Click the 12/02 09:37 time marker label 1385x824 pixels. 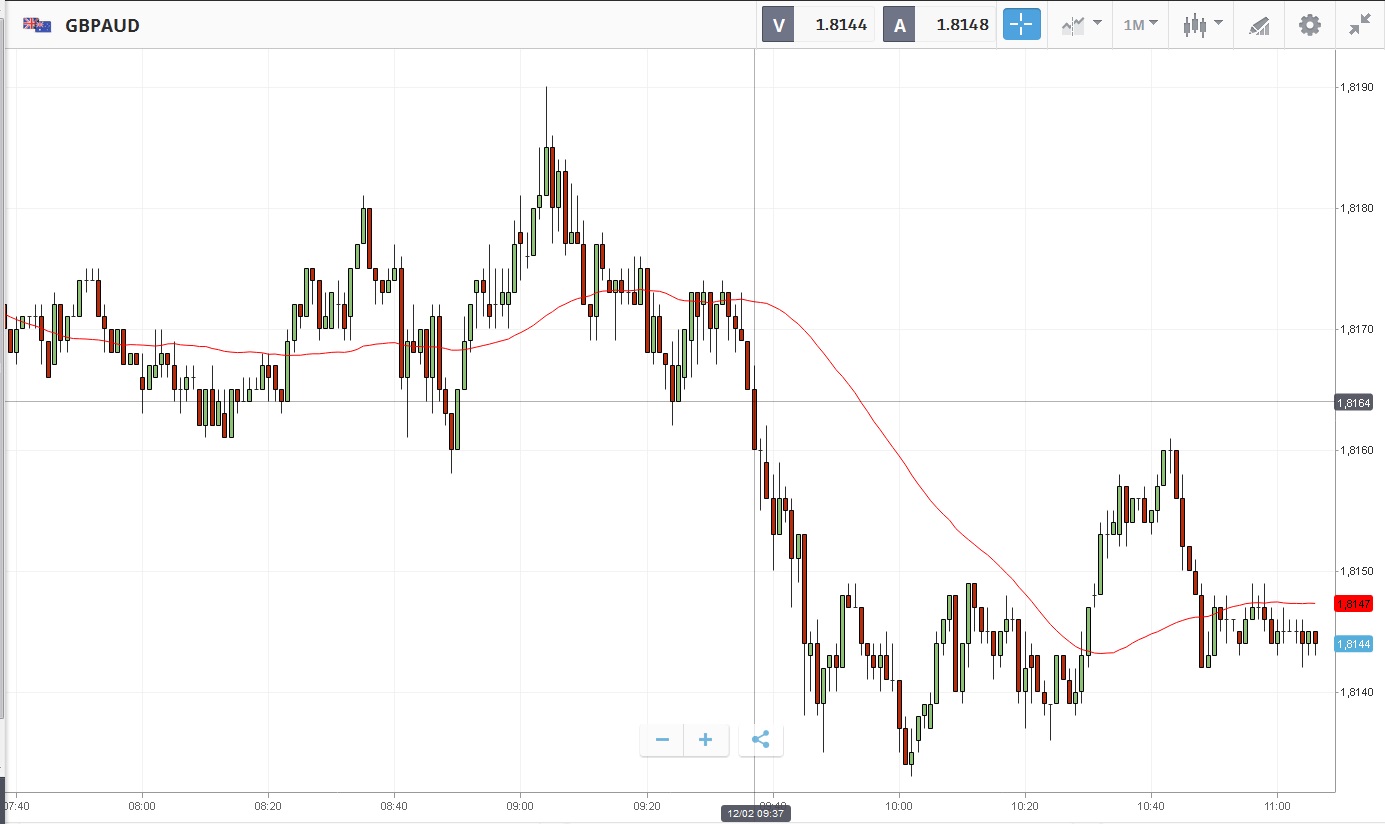[x=756, y=814]
